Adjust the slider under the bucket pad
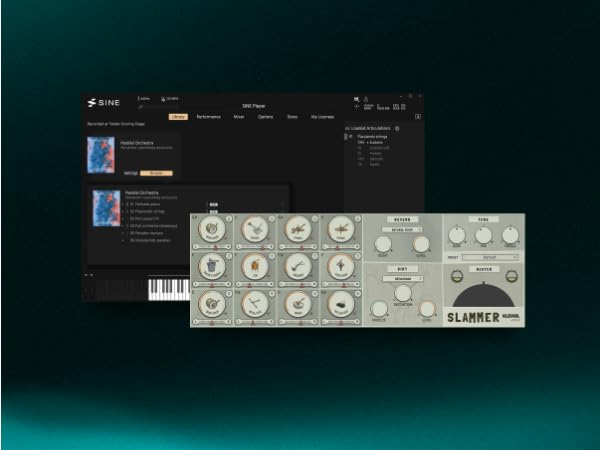 click(x=212, y=284)
